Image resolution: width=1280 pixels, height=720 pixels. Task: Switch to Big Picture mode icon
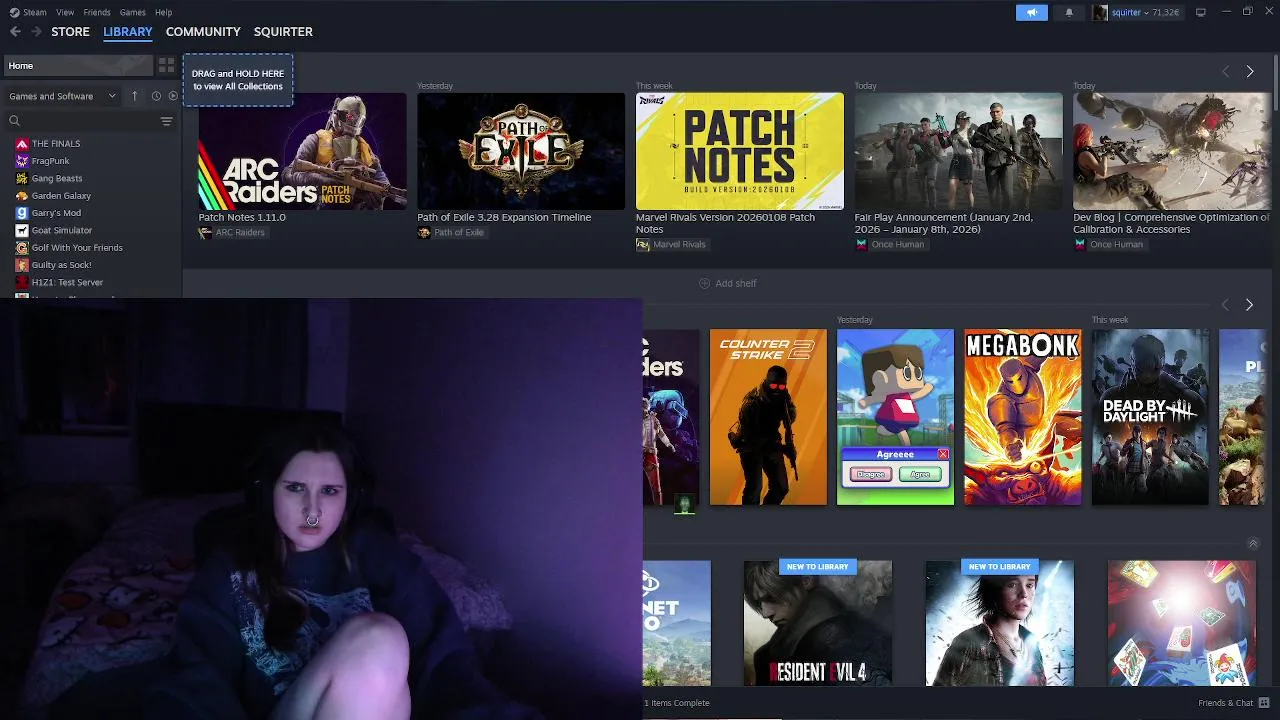pos(1201,12)
